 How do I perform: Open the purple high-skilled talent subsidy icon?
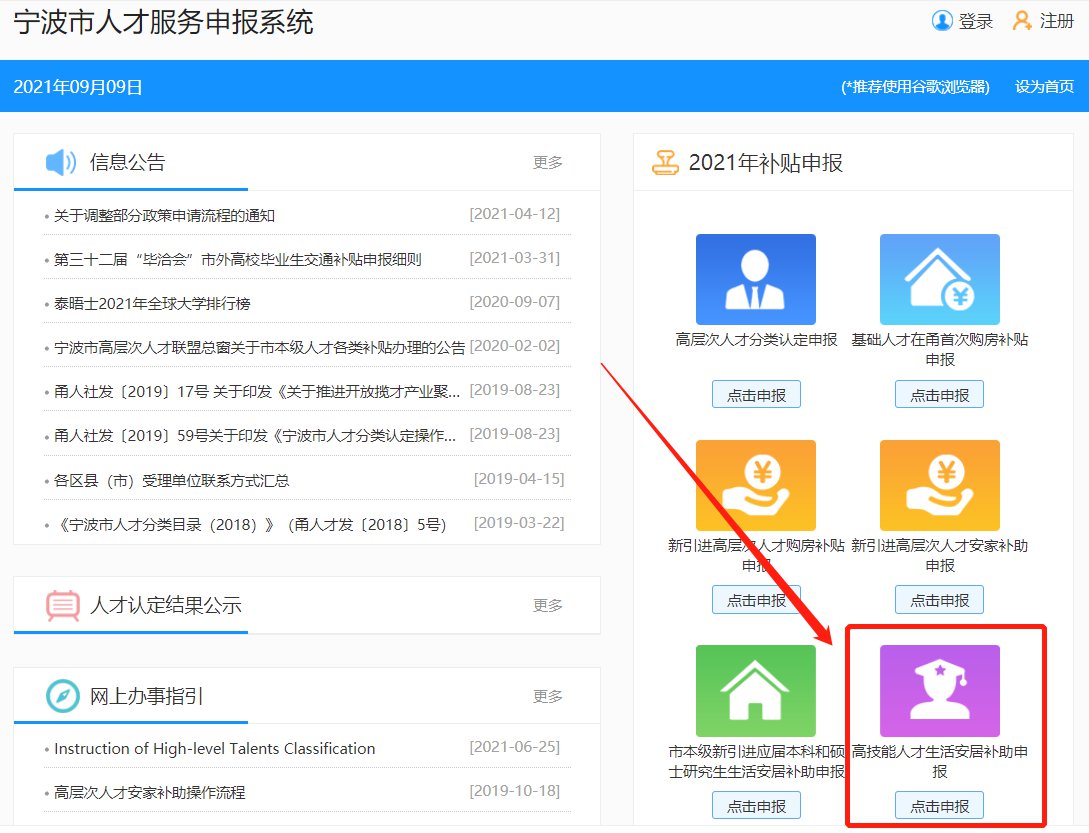[x=939, y=691]
